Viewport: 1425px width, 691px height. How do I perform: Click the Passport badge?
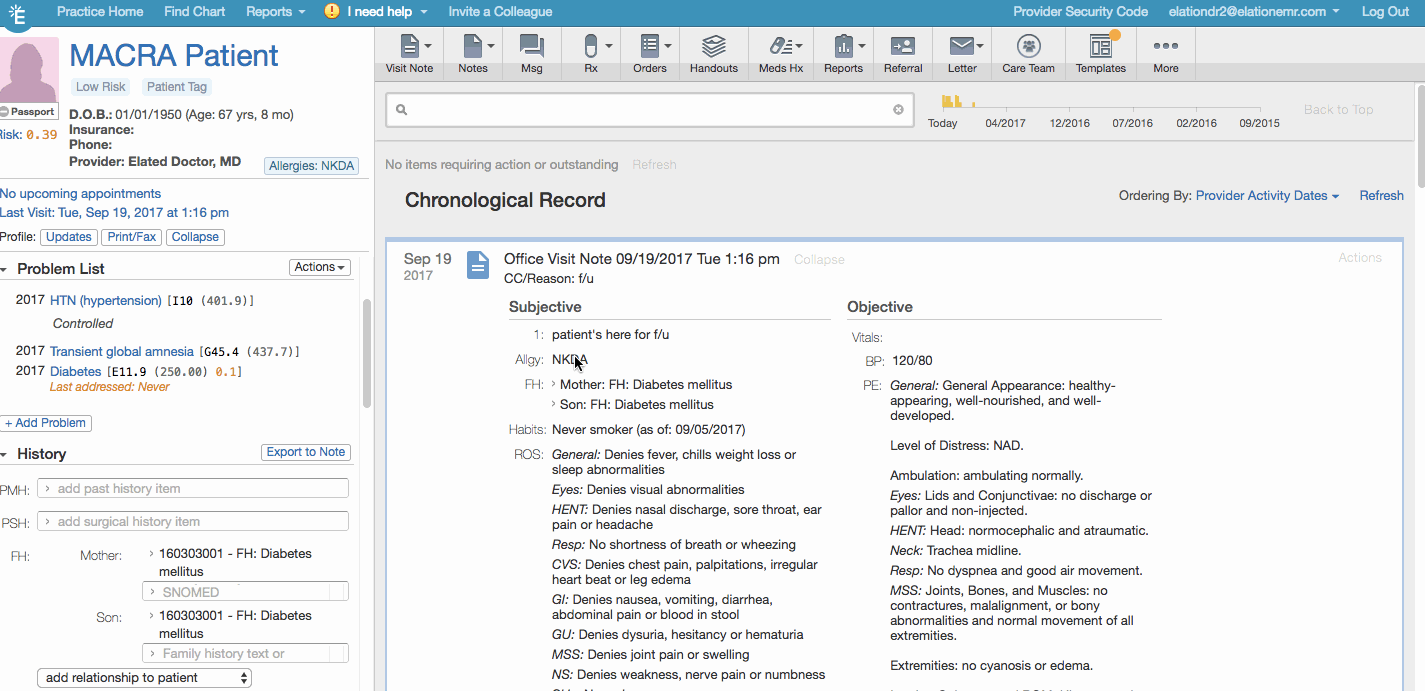28,112
